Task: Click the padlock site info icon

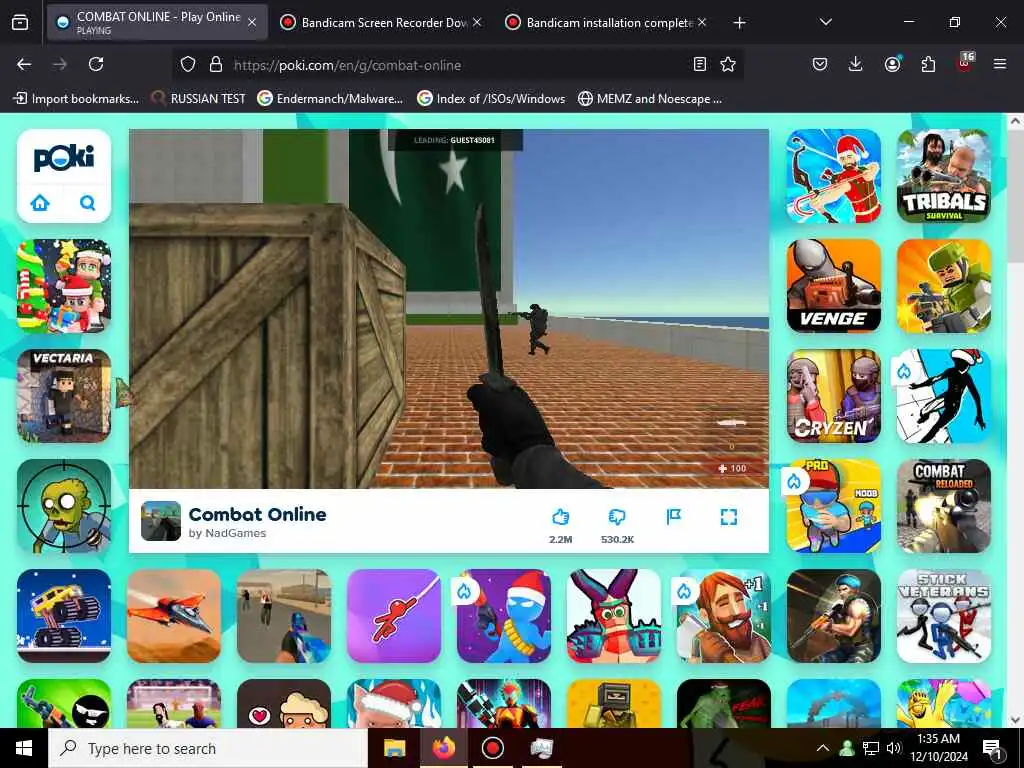Action: tap(216, 64)
